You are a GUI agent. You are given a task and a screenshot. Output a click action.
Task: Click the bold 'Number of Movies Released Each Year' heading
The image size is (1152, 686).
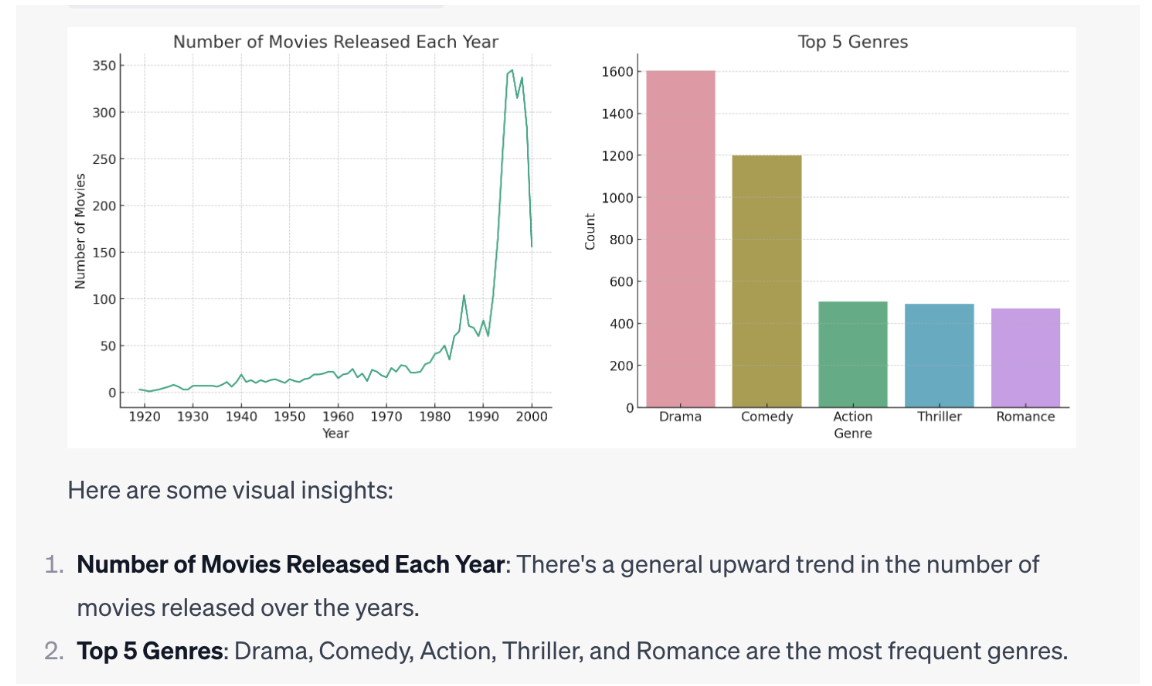coord(290,564)
